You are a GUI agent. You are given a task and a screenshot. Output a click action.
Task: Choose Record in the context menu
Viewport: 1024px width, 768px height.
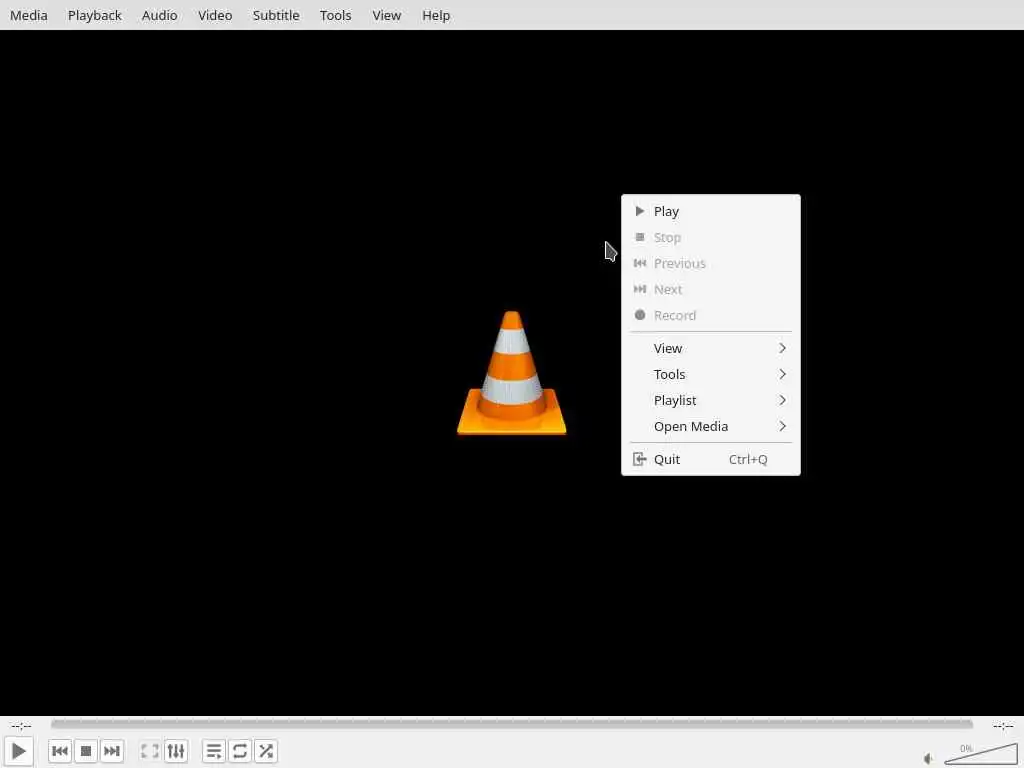(x=711, y=315)
